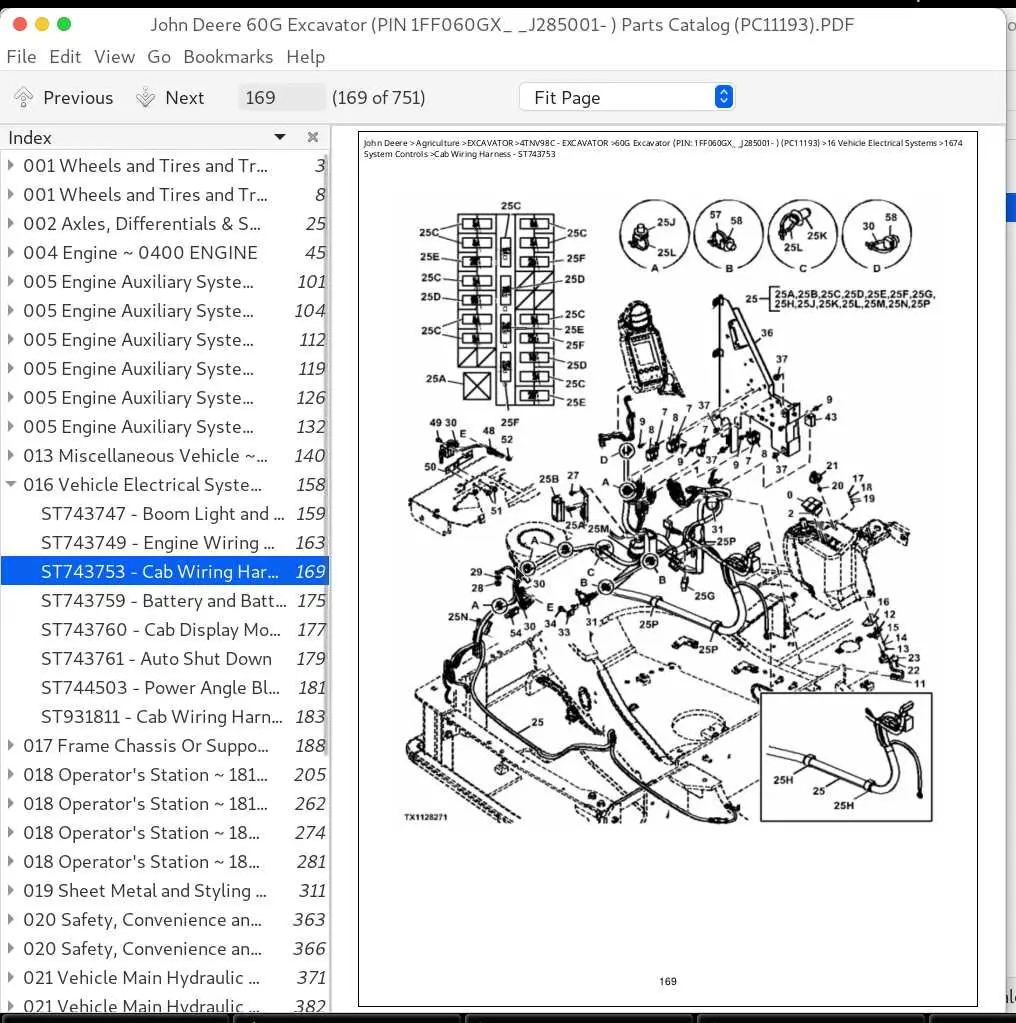This screenshot has width=1016, height=1023.
Task: Click the 25H harness inset detail box
Action: [x=846, y=757]
